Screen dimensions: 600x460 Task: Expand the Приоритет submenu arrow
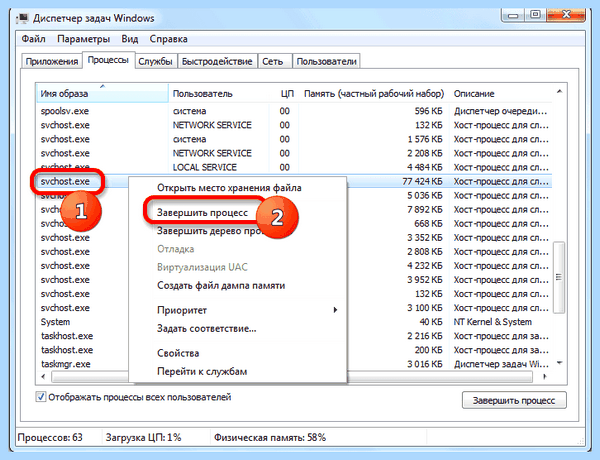pyautogui.click(x=335, y=310)
